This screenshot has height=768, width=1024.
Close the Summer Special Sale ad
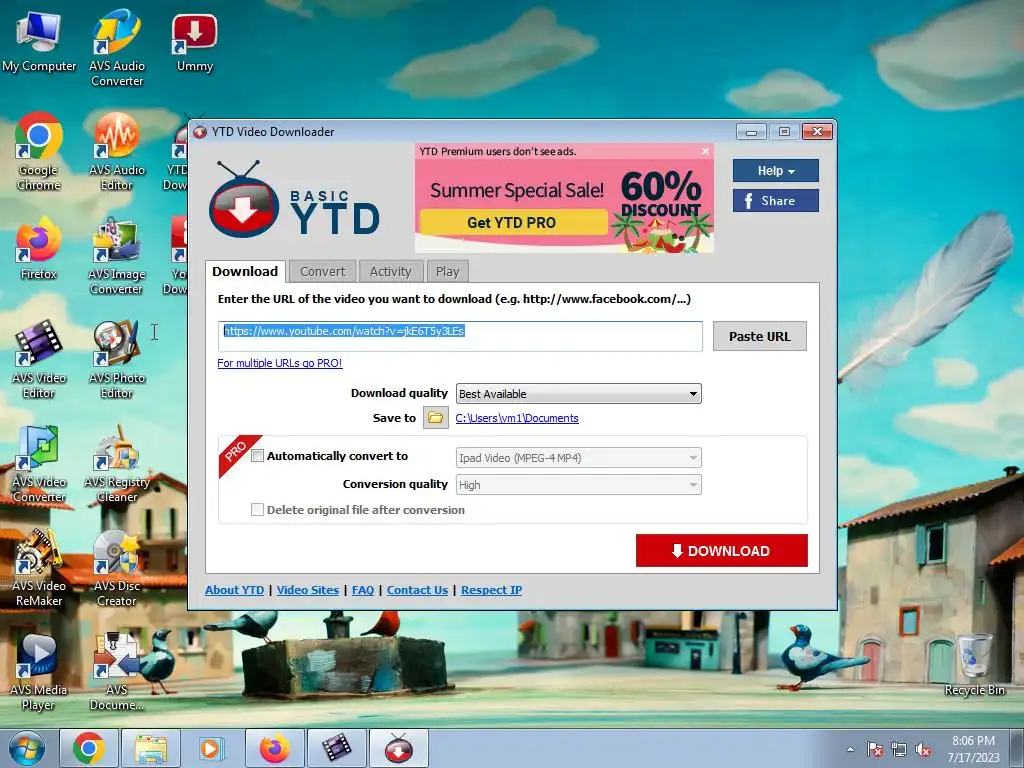pos(705,151)
